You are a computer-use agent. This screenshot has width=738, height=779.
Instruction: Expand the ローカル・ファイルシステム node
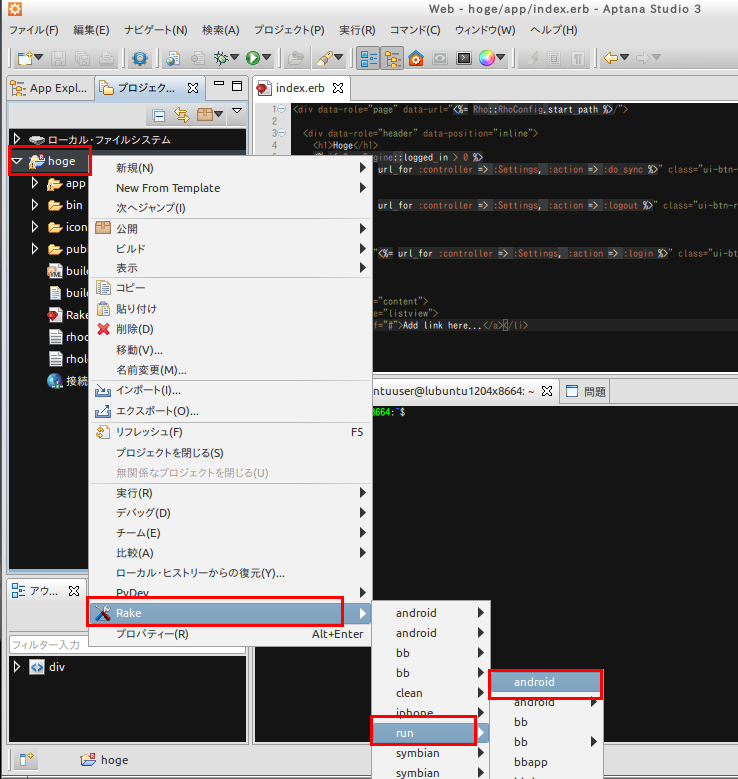point(16,139)
